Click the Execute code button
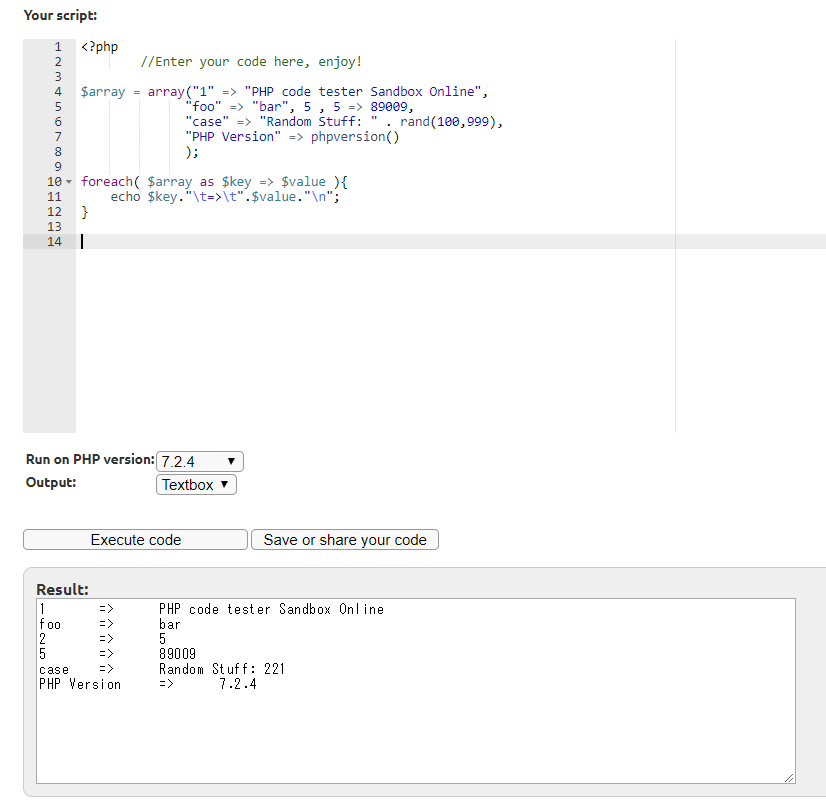This screenshot has width=826, height=808. point(135,540)
